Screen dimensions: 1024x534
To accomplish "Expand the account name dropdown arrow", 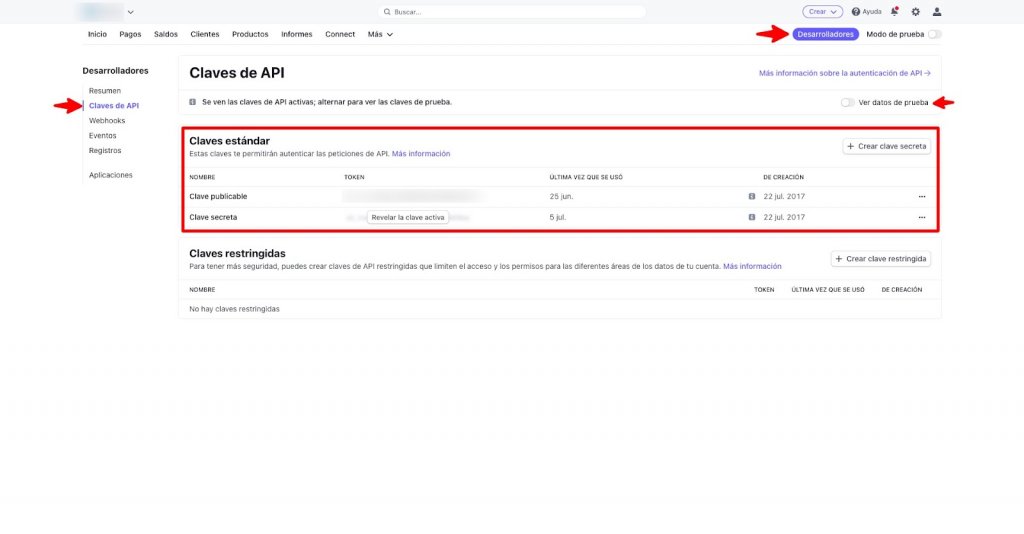I will tap(131, 12).
